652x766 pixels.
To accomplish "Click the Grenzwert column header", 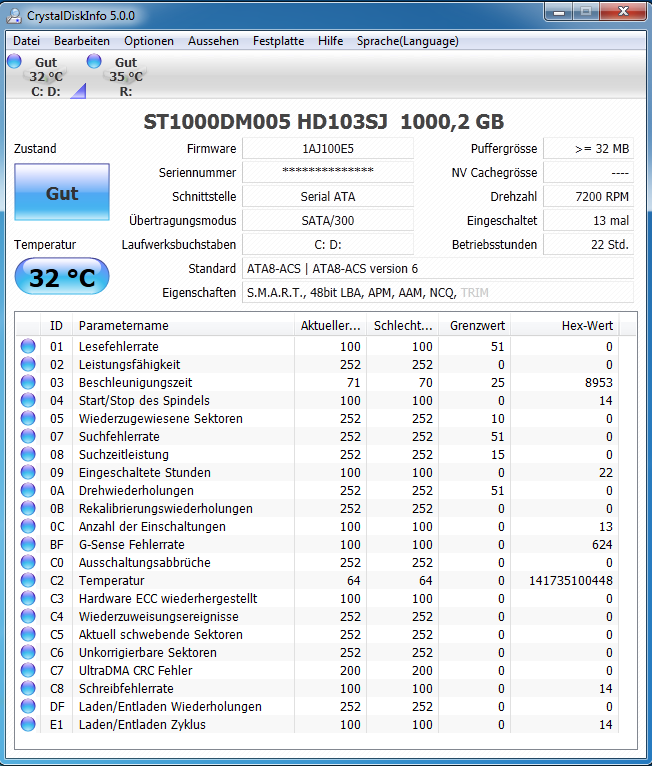I will point(474,325).
